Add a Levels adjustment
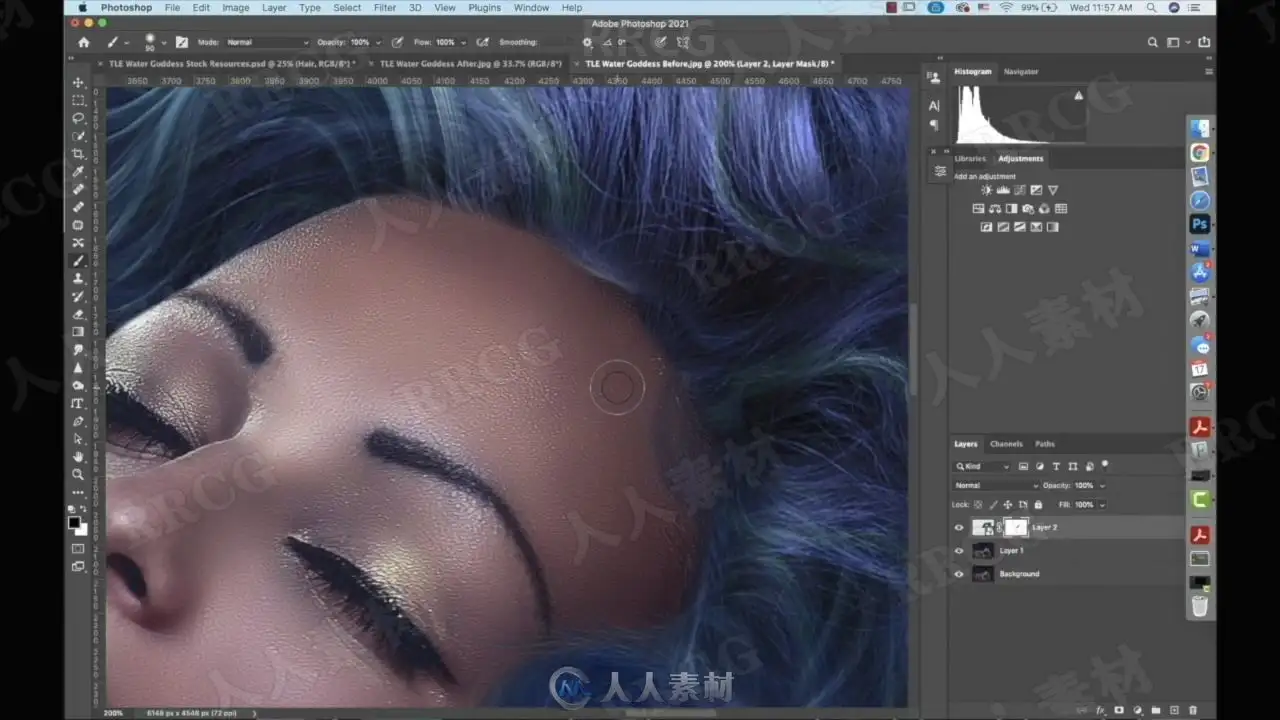 coord(1003,190)
